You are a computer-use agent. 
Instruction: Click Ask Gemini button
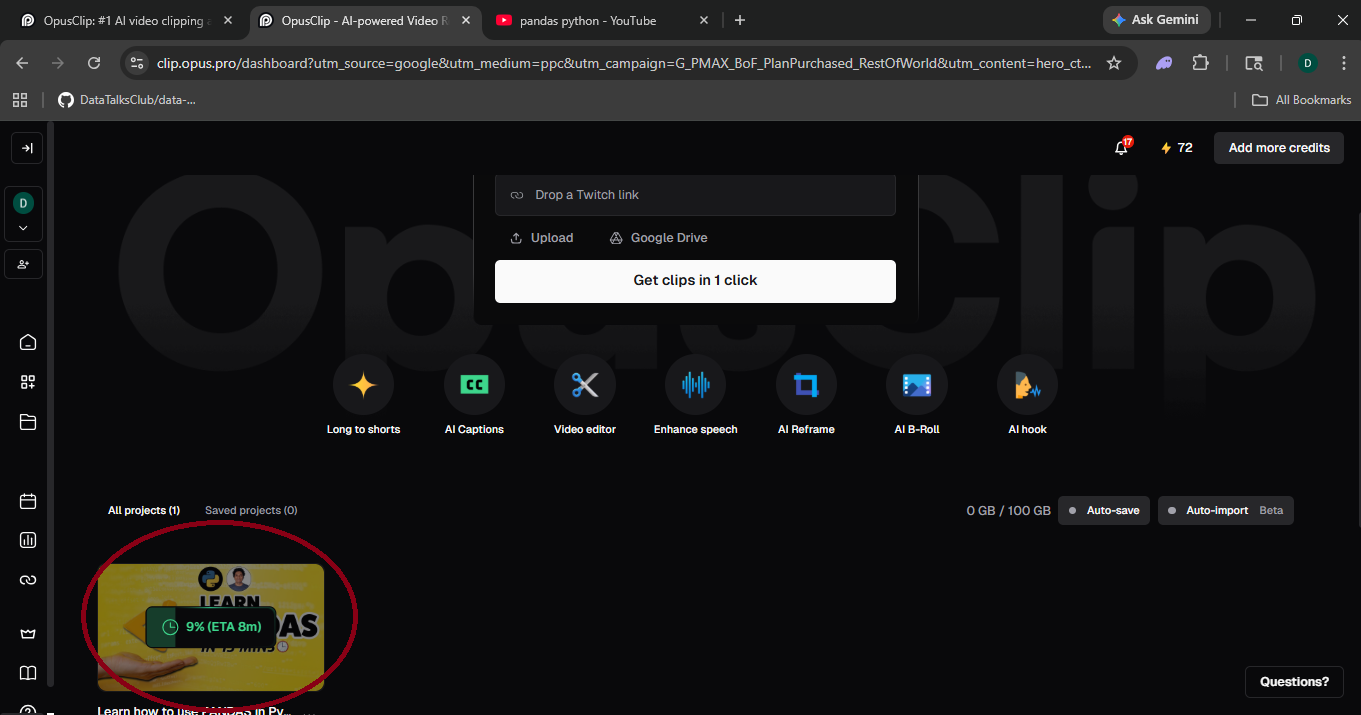(1157, 20)
